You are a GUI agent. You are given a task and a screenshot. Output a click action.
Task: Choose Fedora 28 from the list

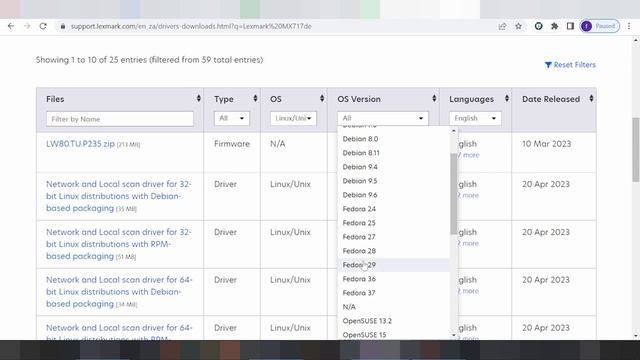[x=393, y=251]
